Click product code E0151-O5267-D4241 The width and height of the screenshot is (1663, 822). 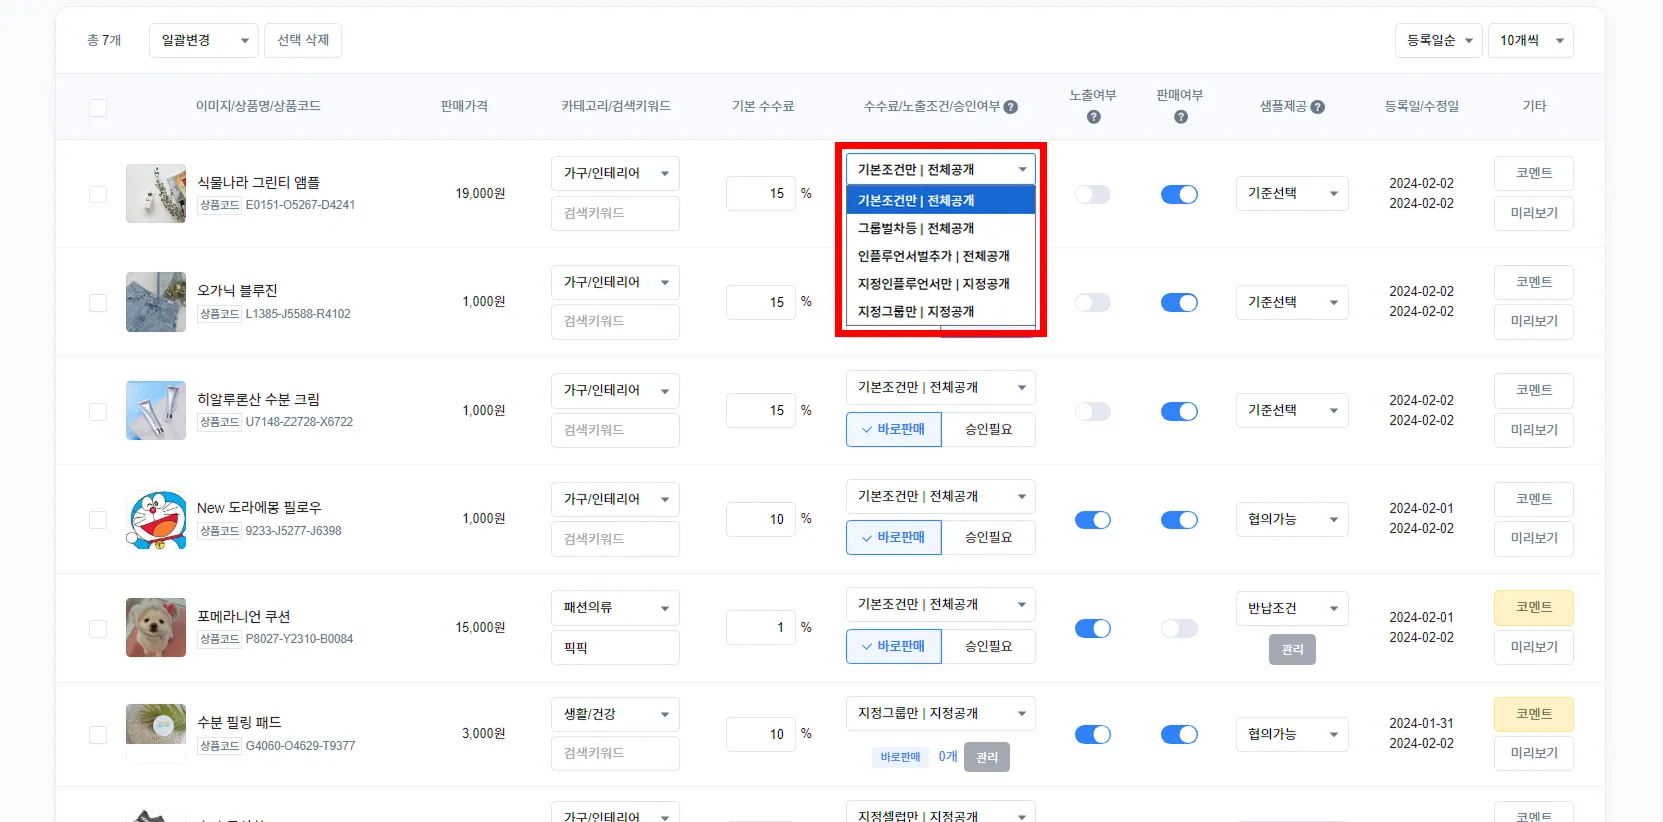pos(300,205)
